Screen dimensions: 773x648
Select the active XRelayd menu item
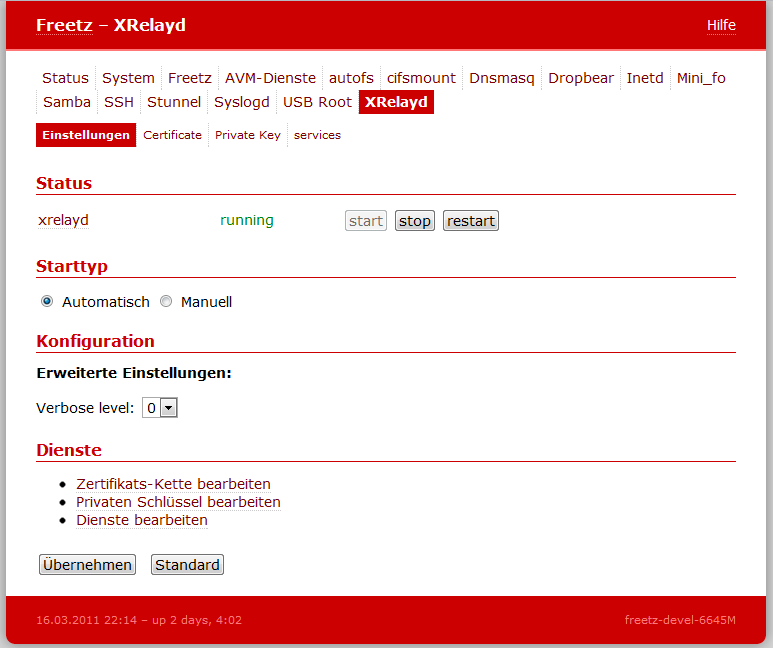click(x=396, y=102)
